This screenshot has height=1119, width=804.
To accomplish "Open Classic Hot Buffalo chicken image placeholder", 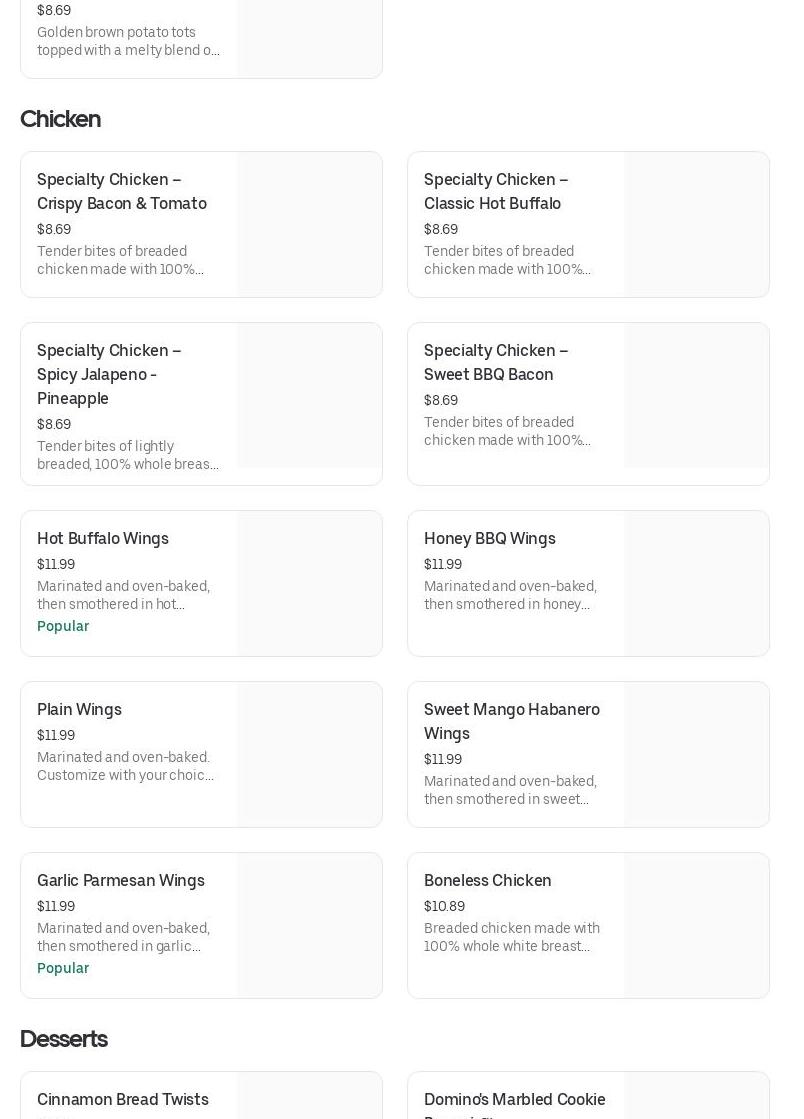I will 696,225.
